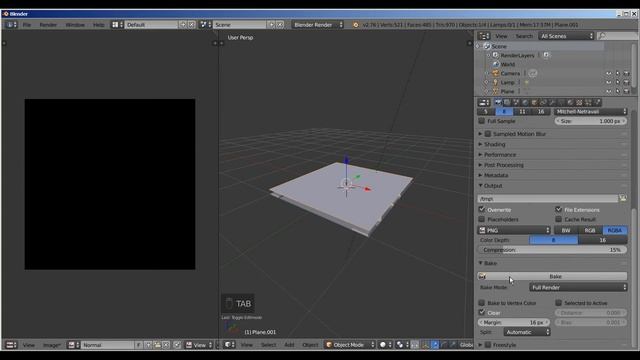Click the image browse icon in image editor
640x360 pixels.
coord(73,345)
